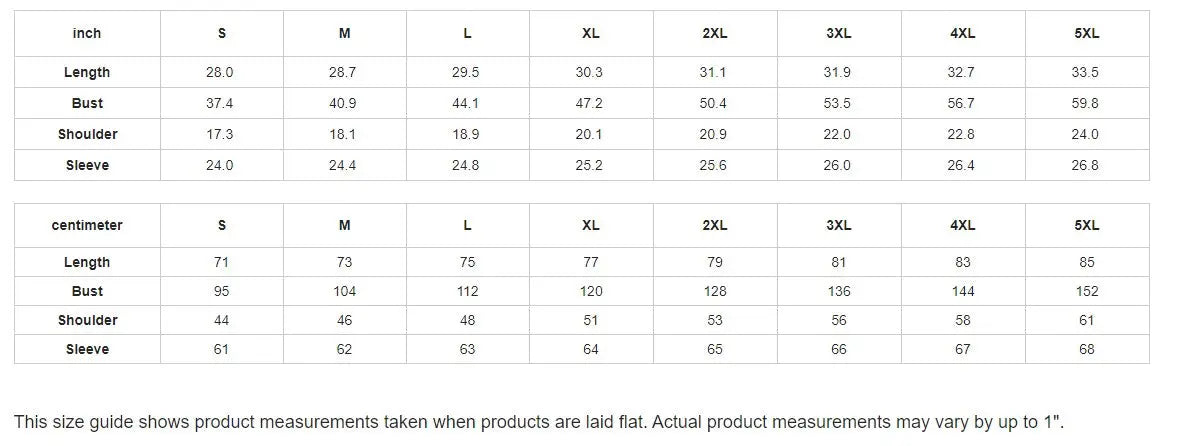The width and height of the screenshot is (1179, 446).
Task: Select the 104 bust value for size M
Action: (x=344, y=292)
